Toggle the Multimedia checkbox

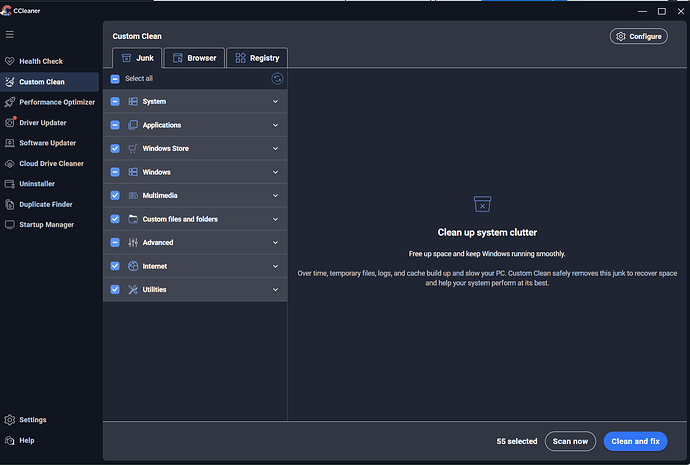coord(115,195)
